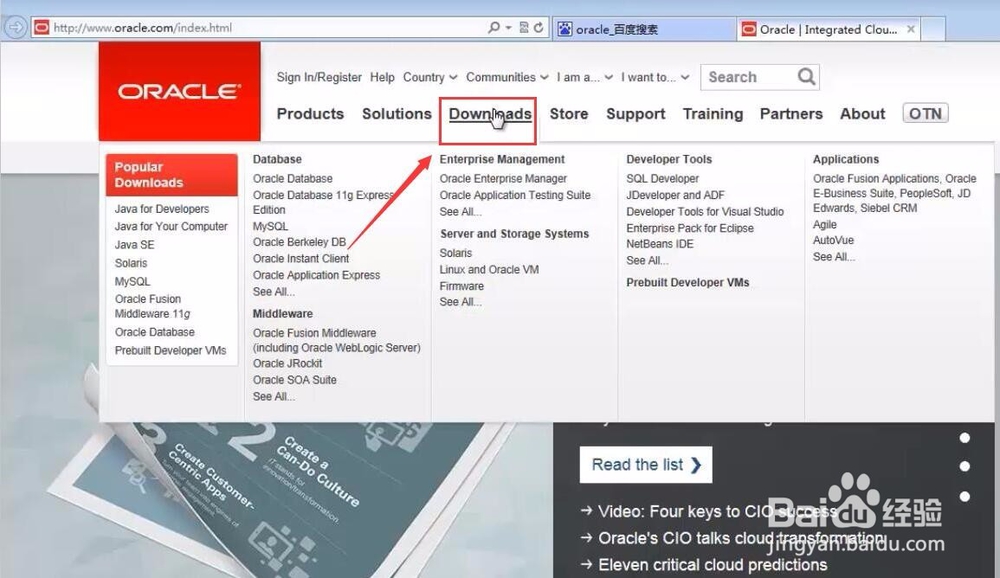Image resolution: width=1000 pixels, height=578 pixels.
Task: Click the refresh icon in the address bar
Action: click(x=539, y=27)
